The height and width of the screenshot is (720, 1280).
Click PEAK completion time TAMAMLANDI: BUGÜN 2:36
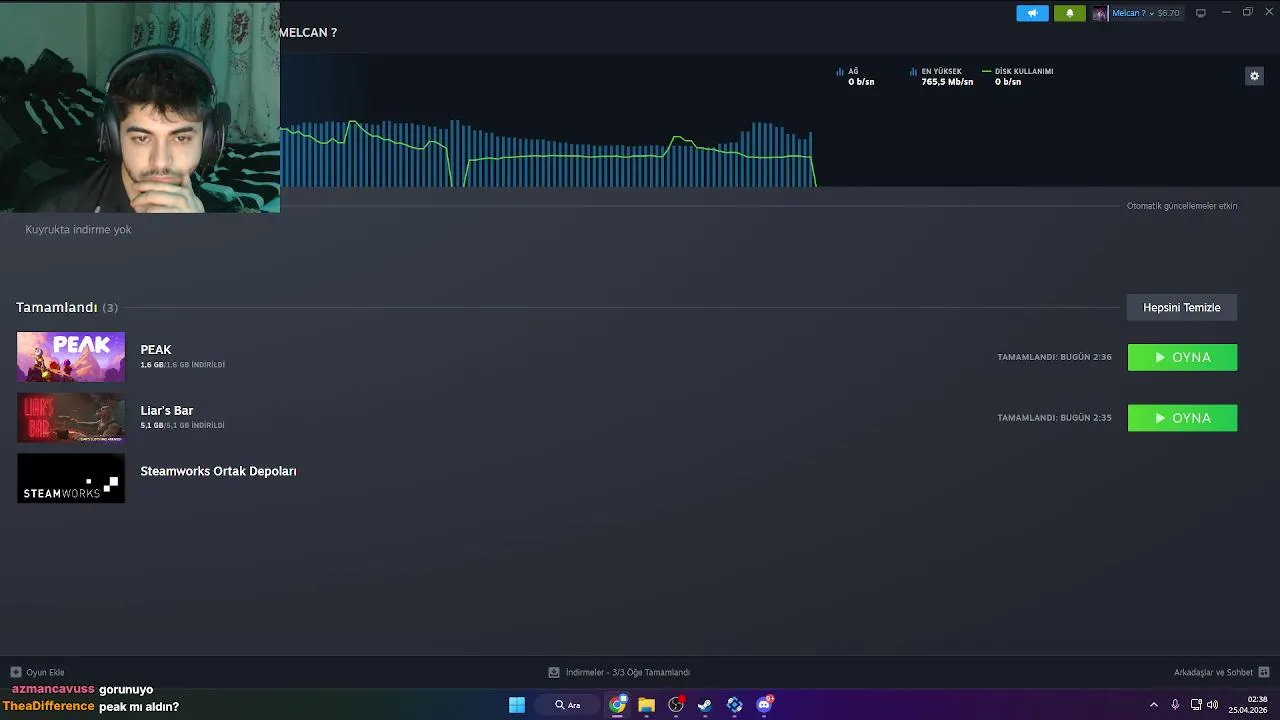1054,357
